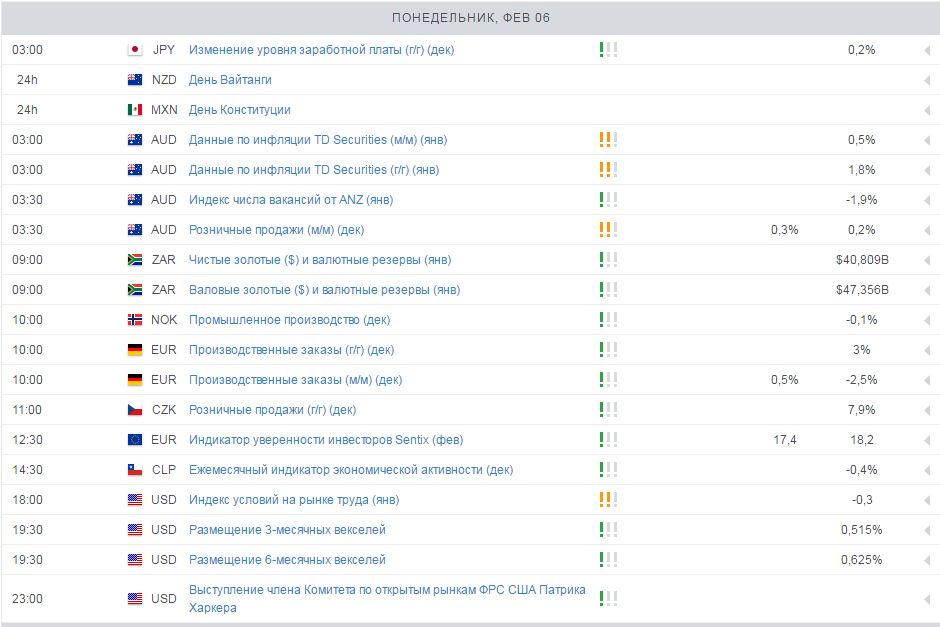Expand details arrow for 'Чистые золотые ($) и валютные резервы'
The image size is (940, 627).
click(927, 261)
